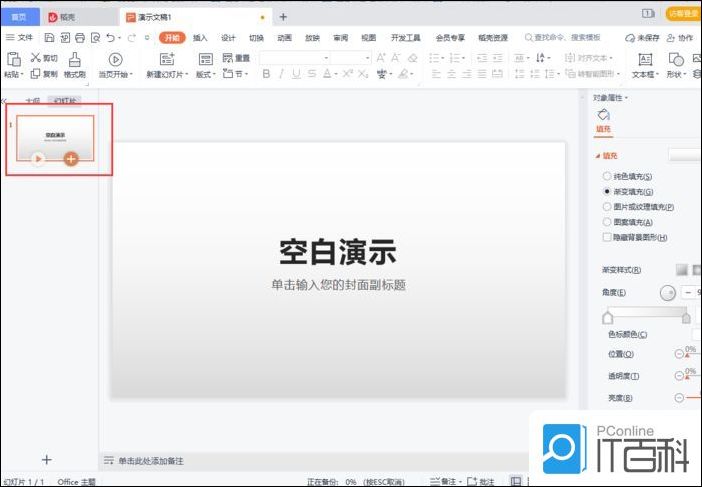
Task: Click the visitor login (访客登录) button
Action: 683,14
